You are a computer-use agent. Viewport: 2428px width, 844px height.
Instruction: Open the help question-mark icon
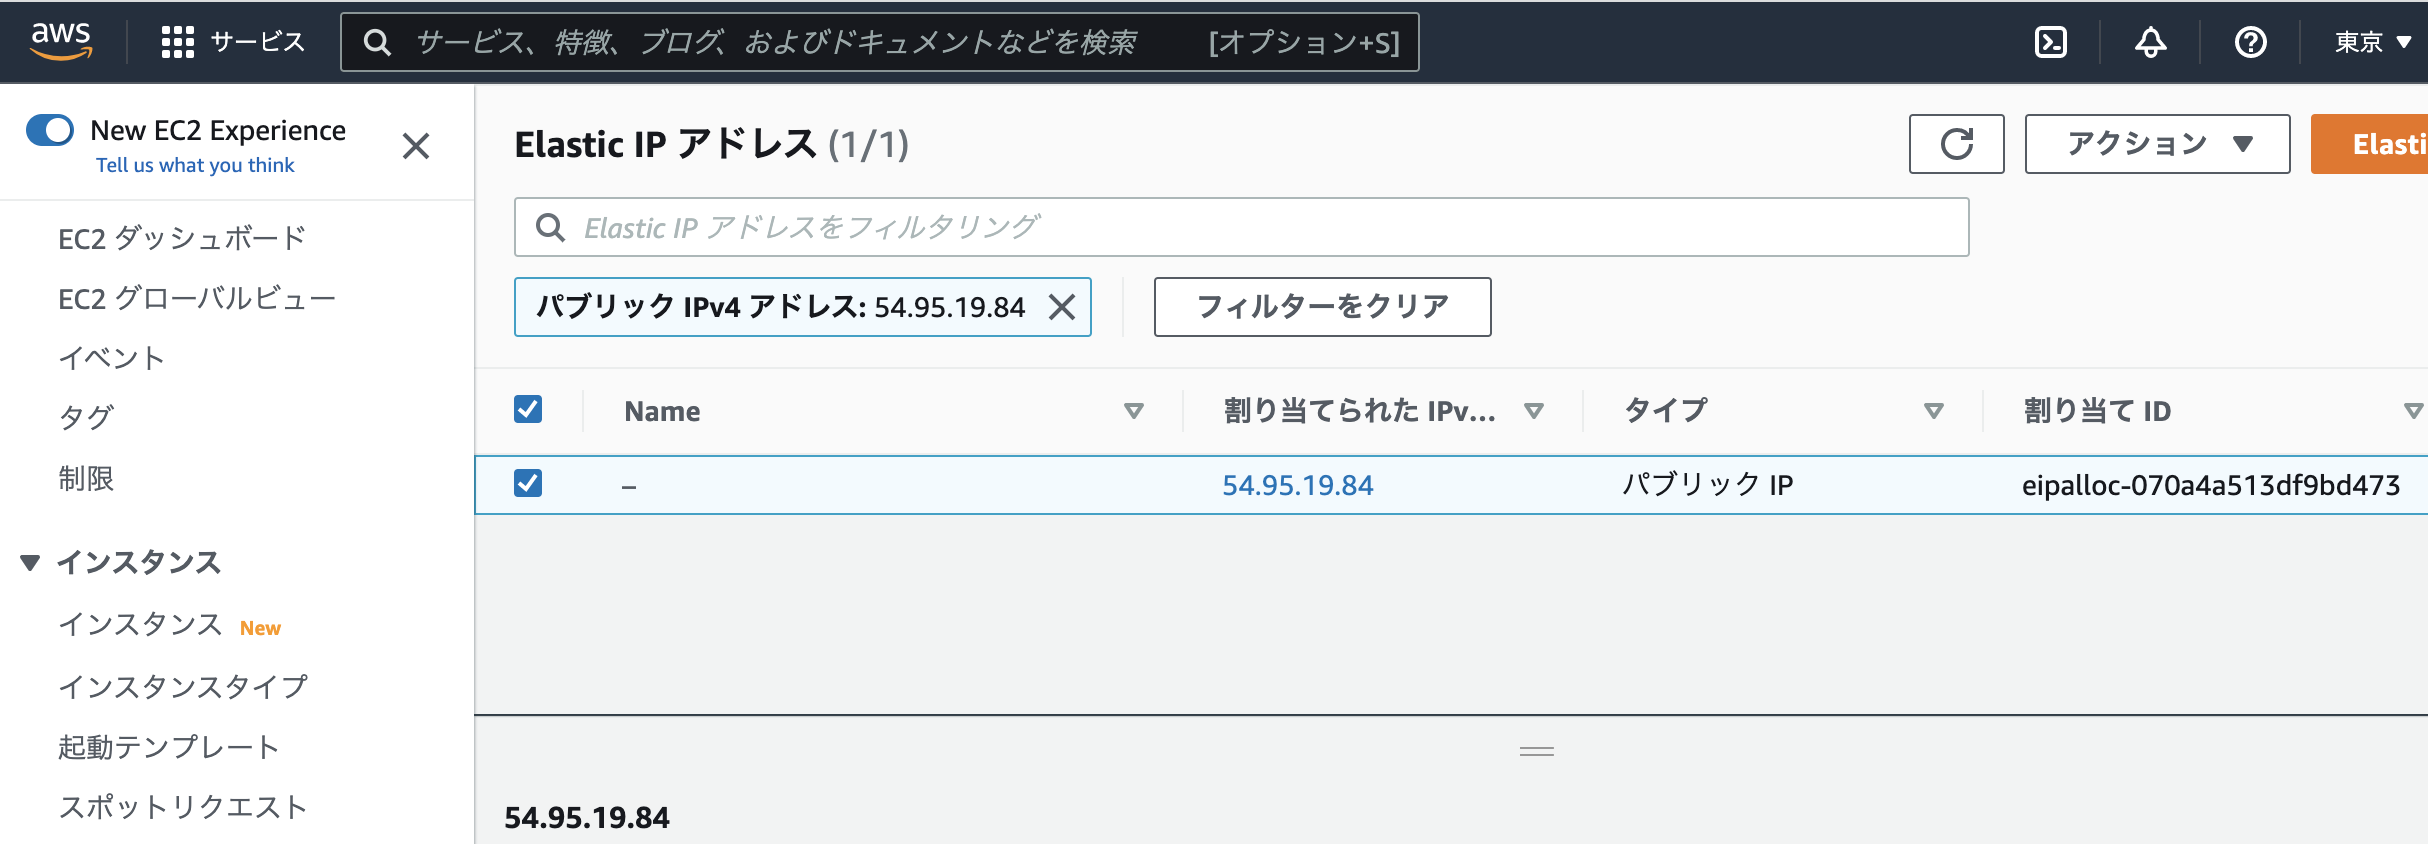(x=2251, y=42)
